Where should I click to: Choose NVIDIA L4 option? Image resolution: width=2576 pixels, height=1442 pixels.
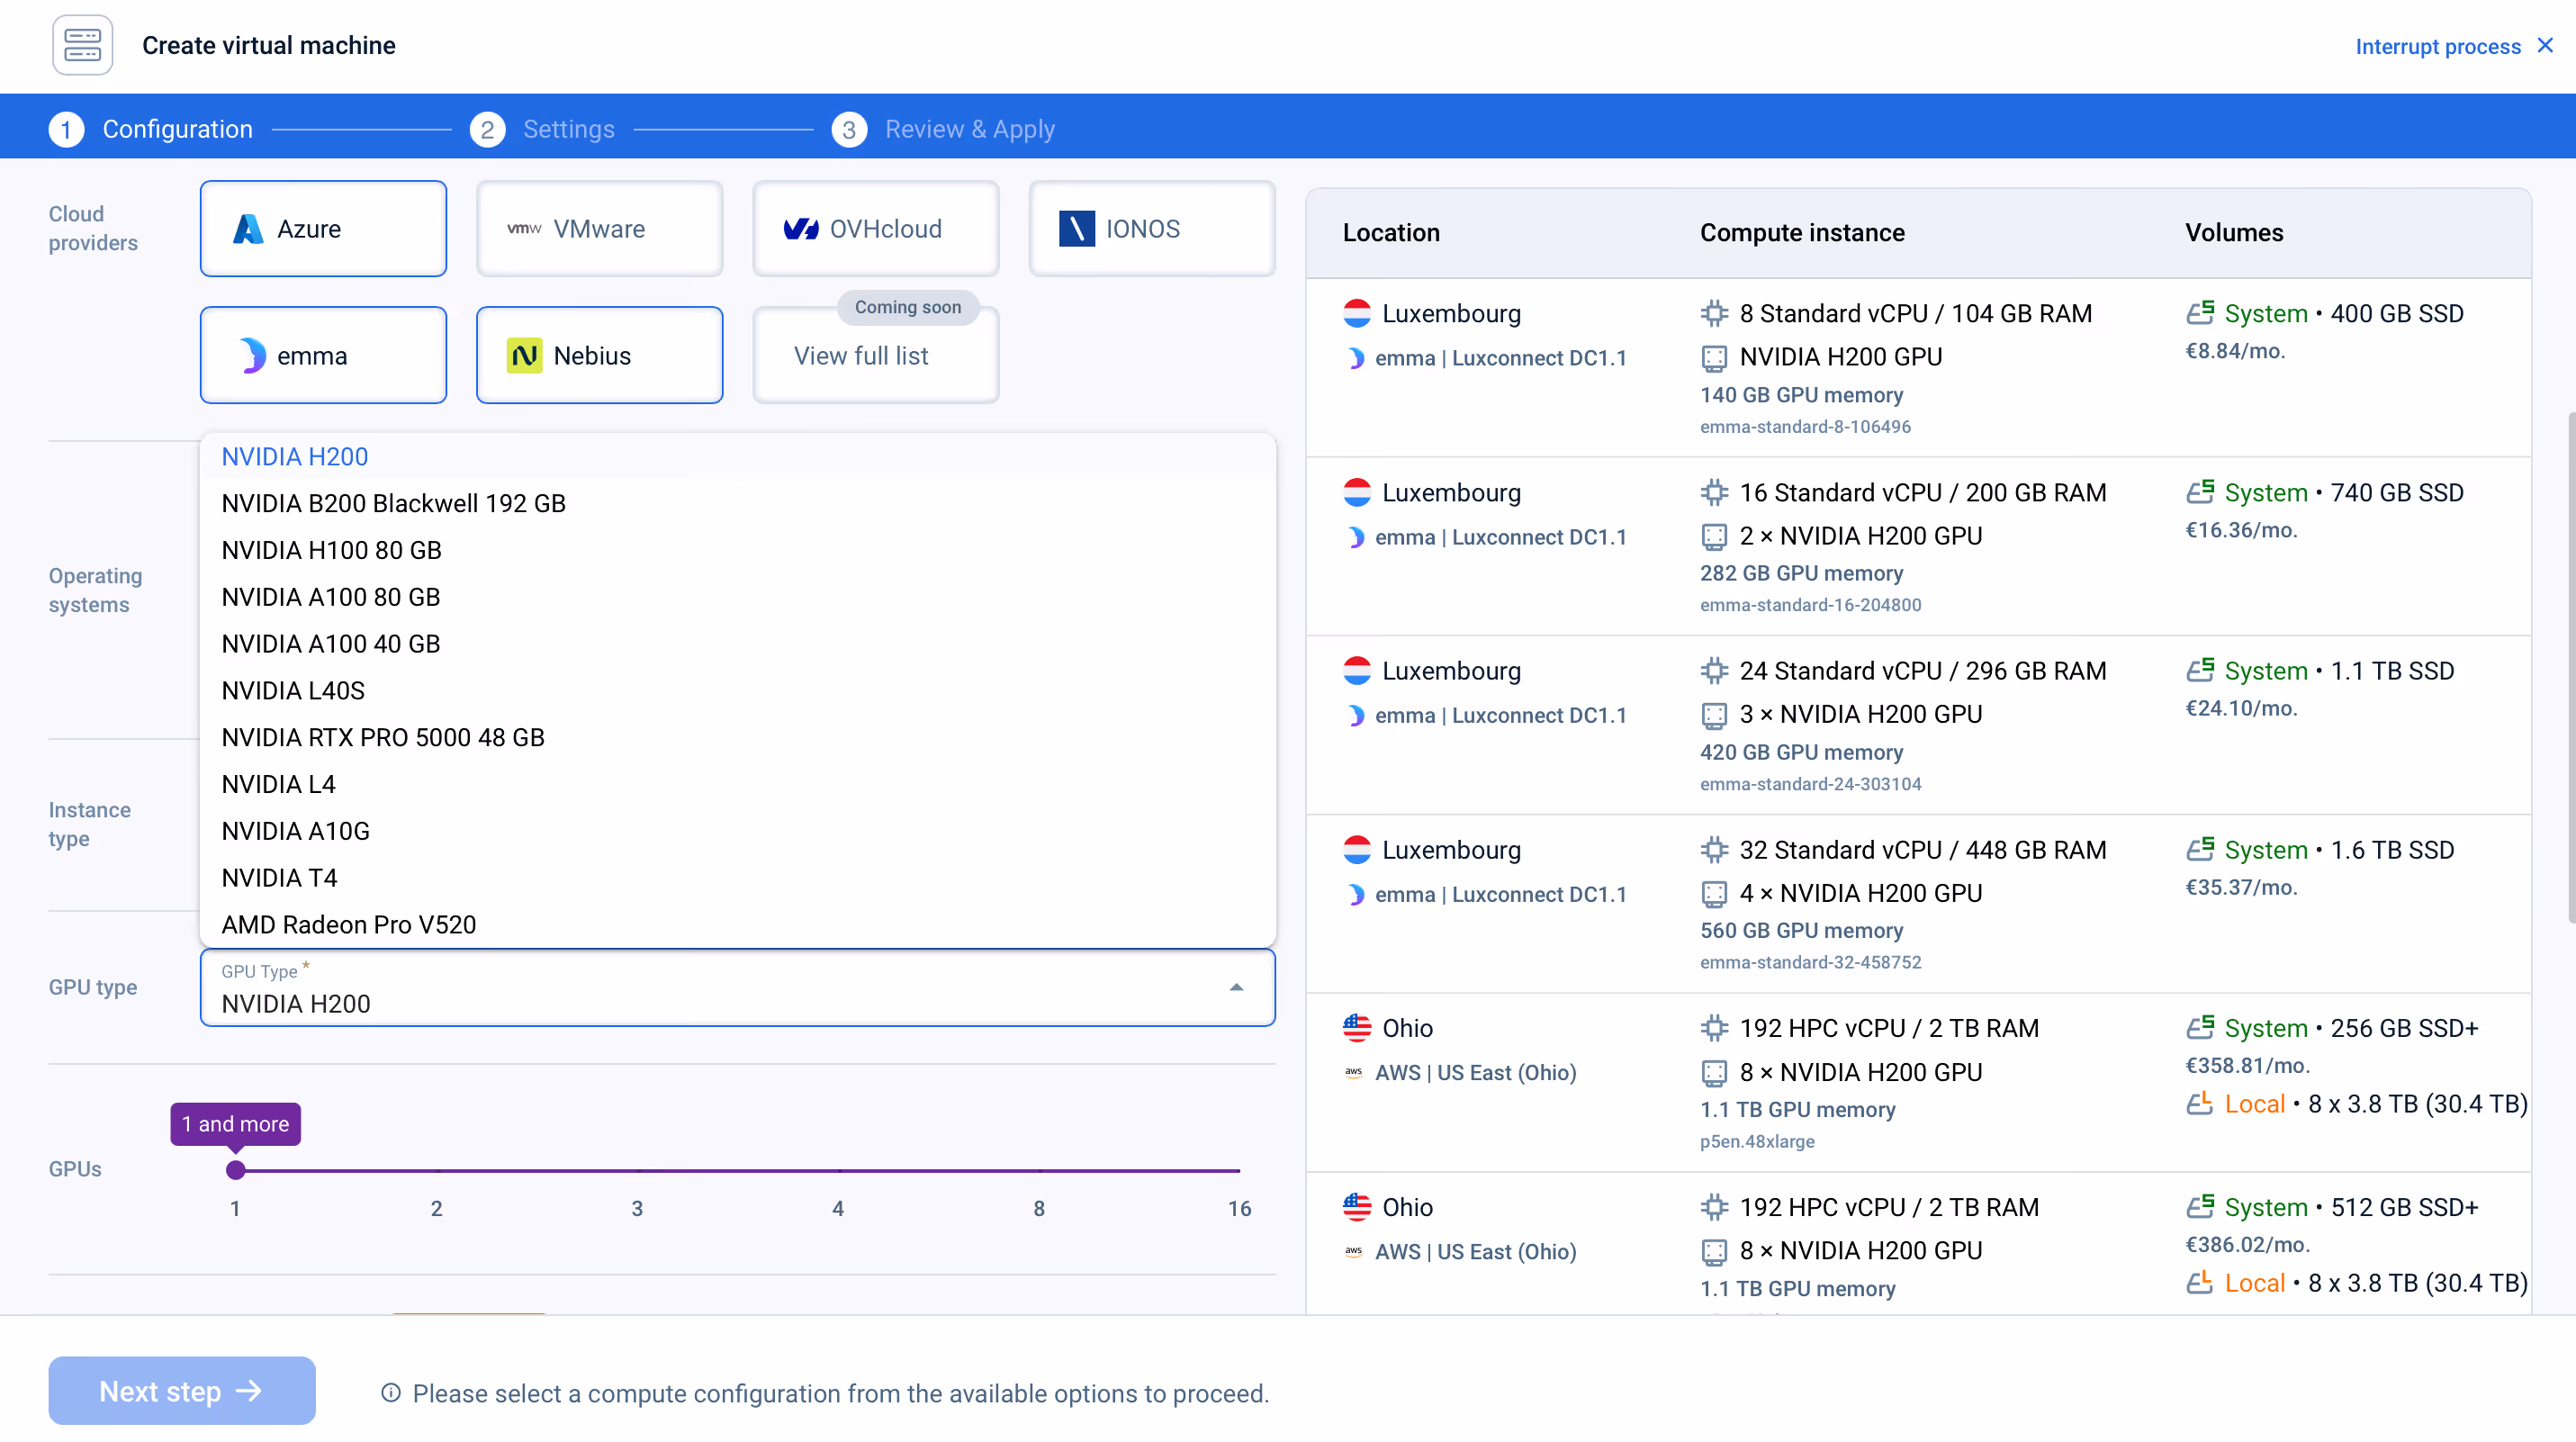click(737, 784)
